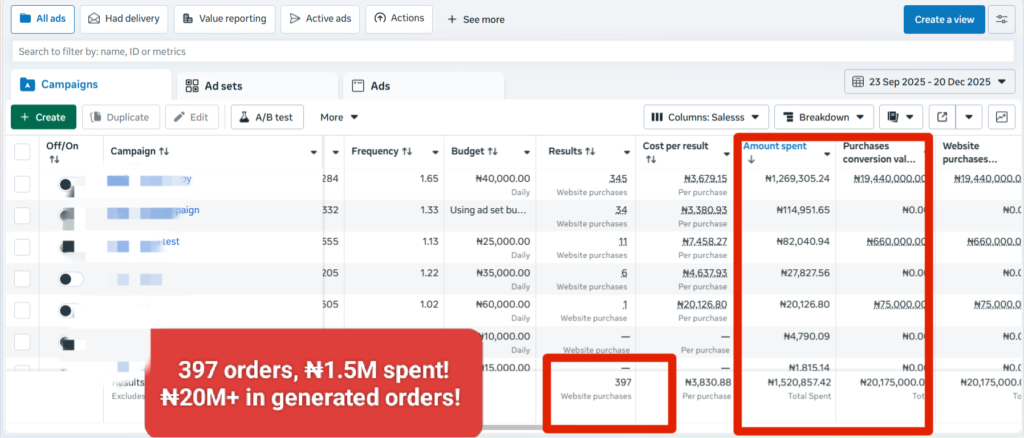
Task: Expand the Breakdown dropdown
Action: point(824,117)
